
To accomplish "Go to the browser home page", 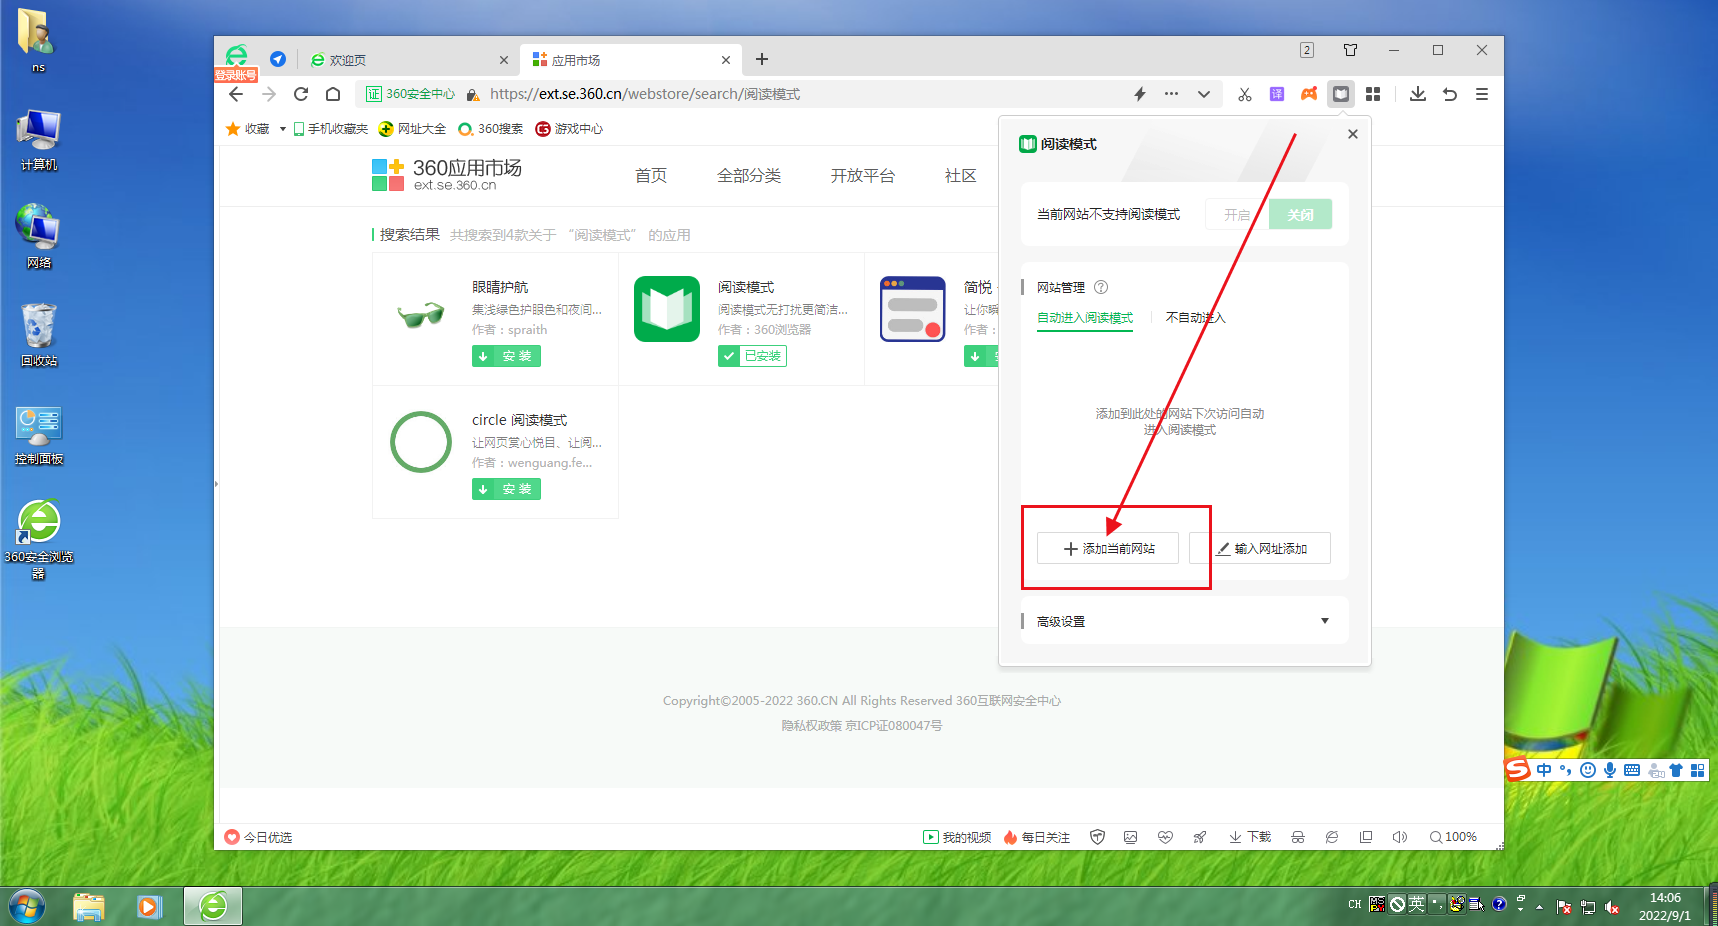I will coord(333,94).
